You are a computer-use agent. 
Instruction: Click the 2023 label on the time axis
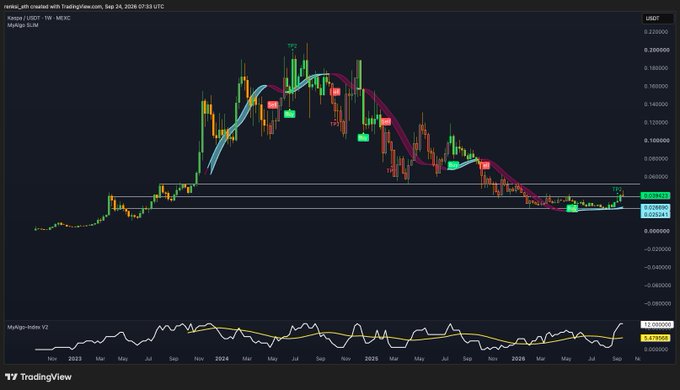(x=75, y=359)
